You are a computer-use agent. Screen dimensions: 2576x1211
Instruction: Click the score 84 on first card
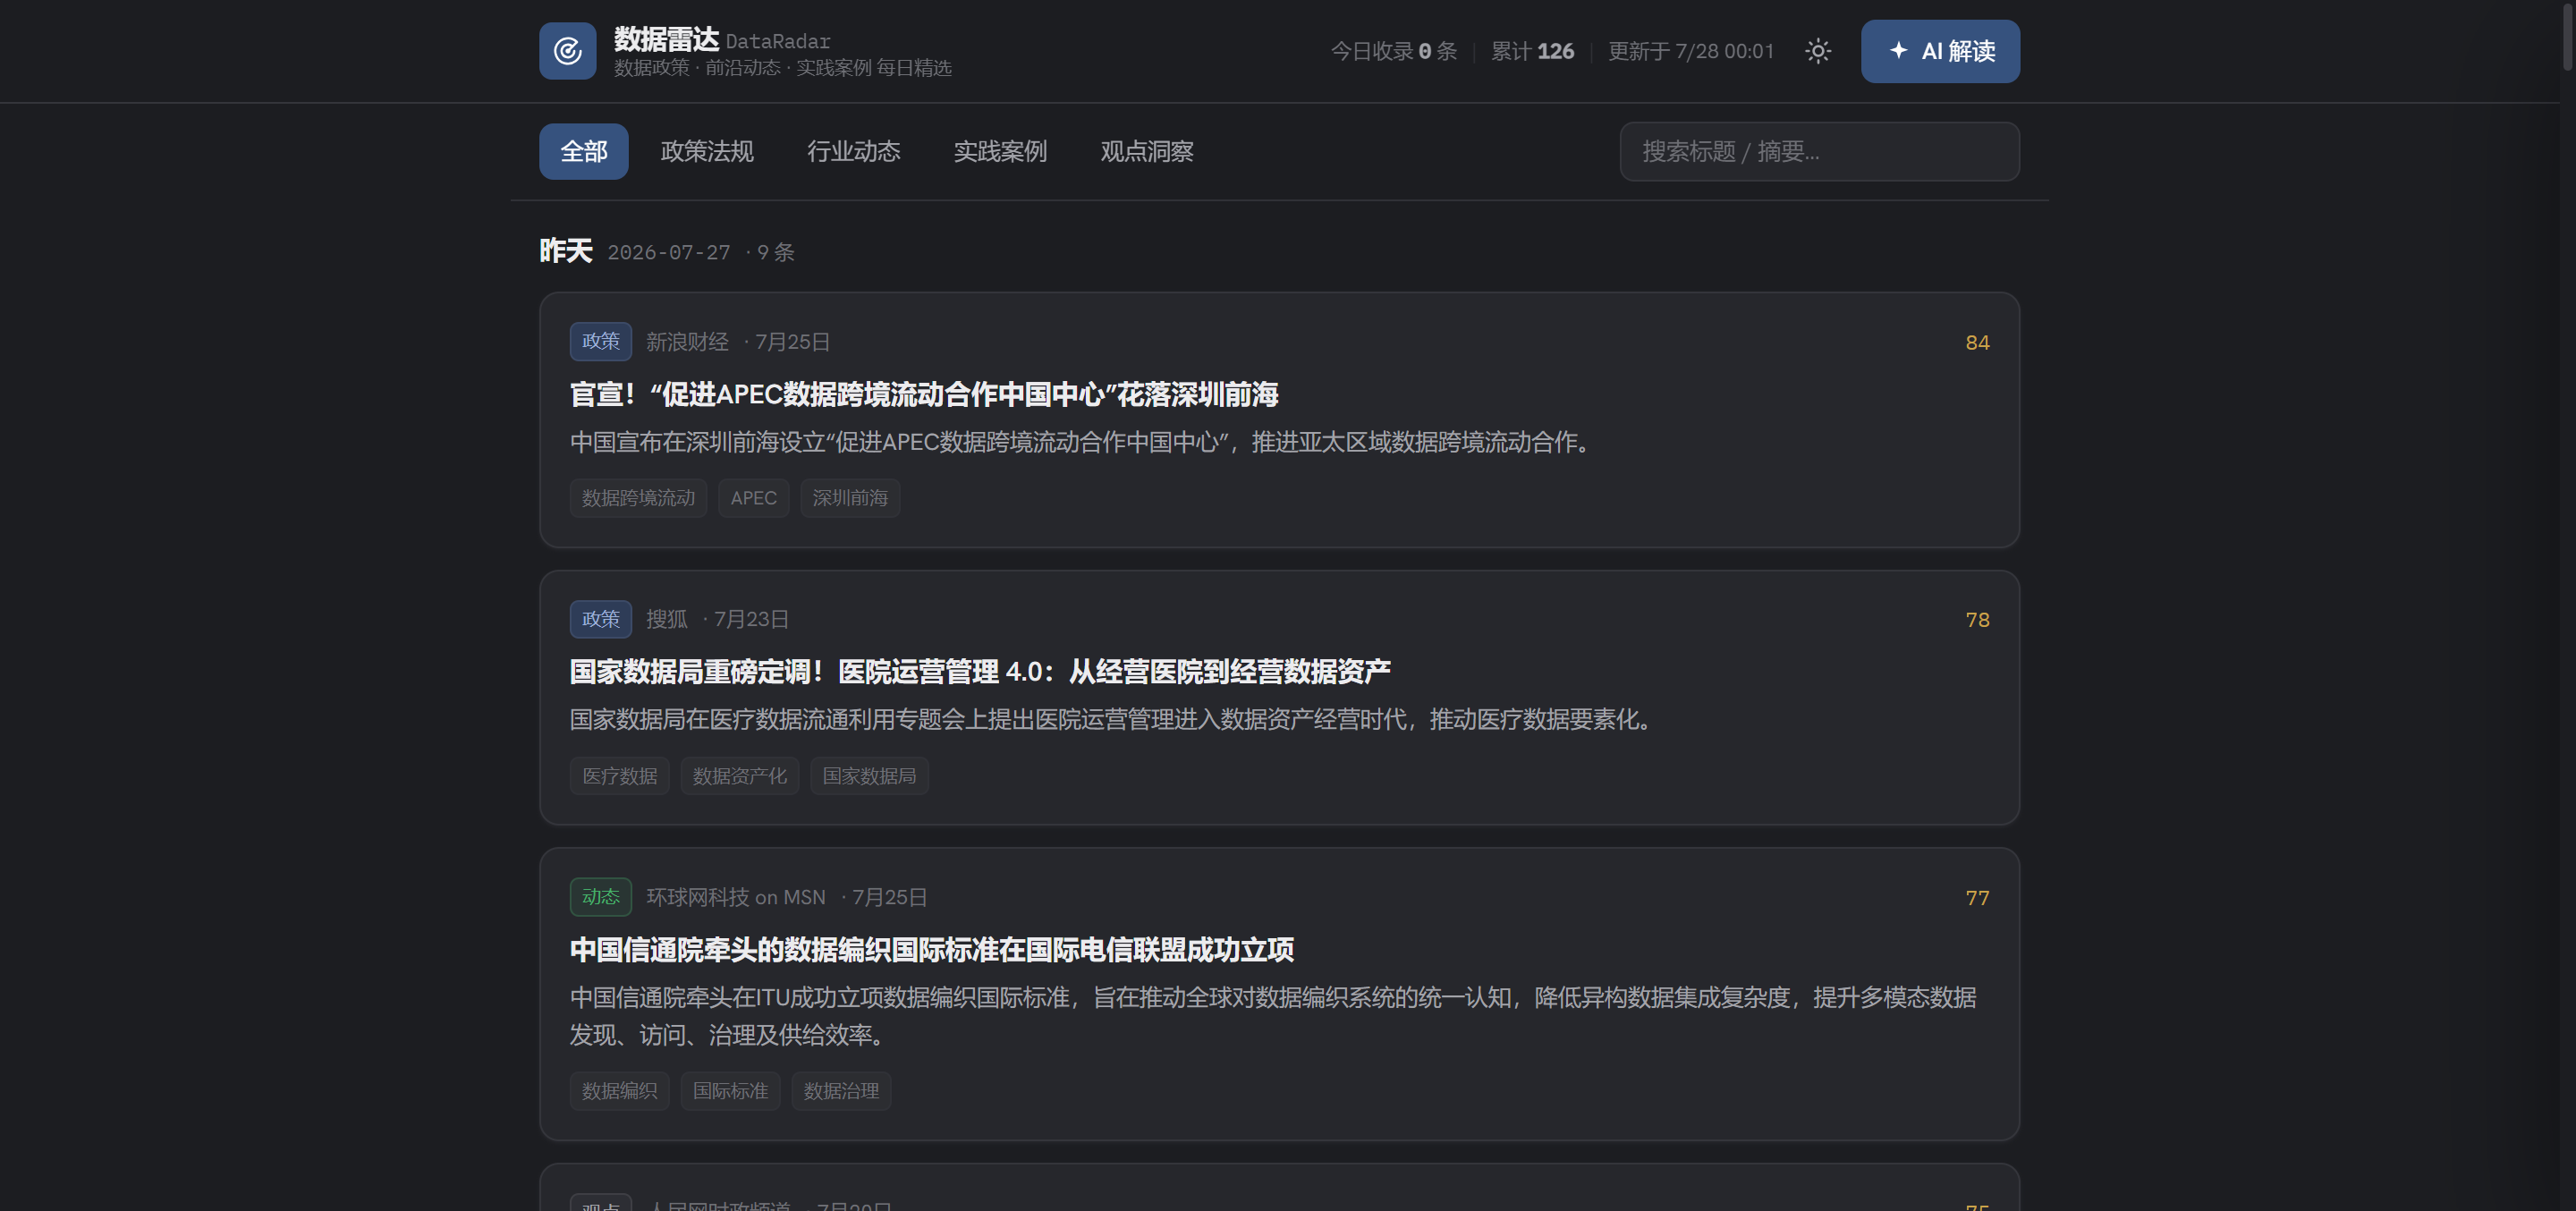[x=1976, y=342]
